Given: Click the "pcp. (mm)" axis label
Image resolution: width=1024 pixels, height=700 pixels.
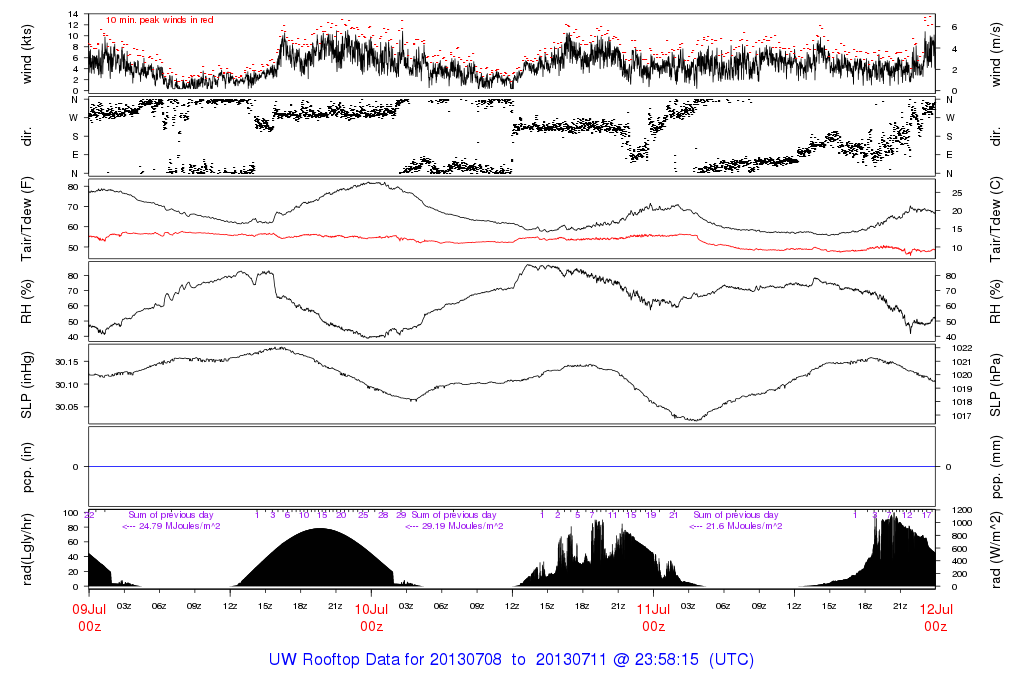Looking at the screenshot, I should click(995, 468).
